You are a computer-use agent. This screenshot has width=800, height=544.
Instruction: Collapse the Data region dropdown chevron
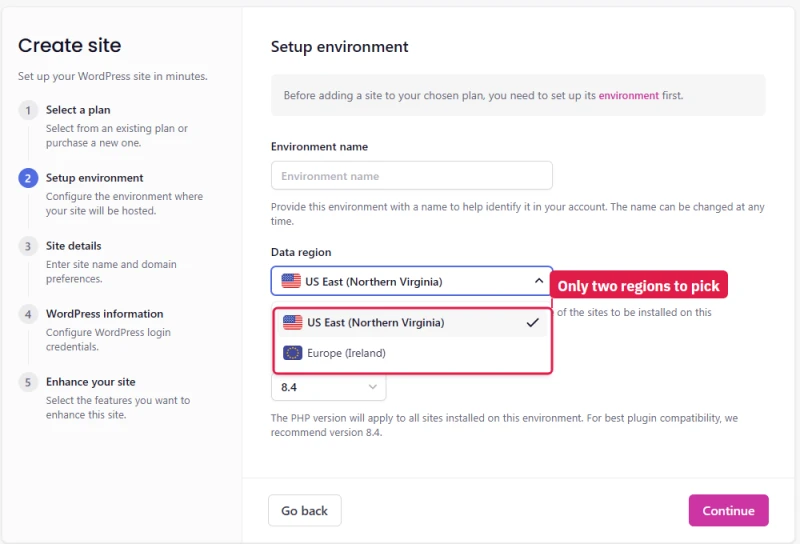[538, 281]
